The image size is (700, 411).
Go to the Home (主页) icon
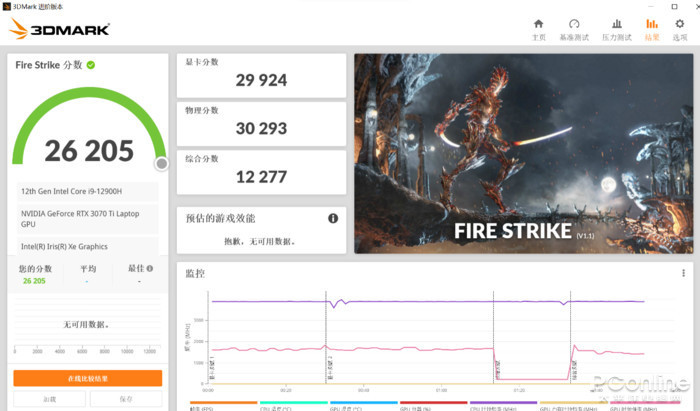tap(538, 24)
